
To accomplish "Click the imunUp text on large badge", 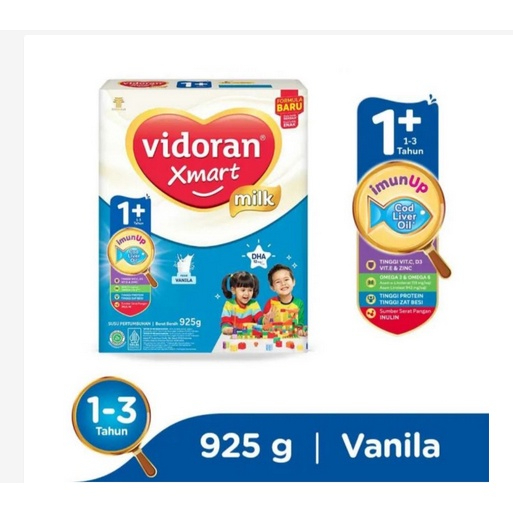I will pyautogui.click(x=399, y=185).
